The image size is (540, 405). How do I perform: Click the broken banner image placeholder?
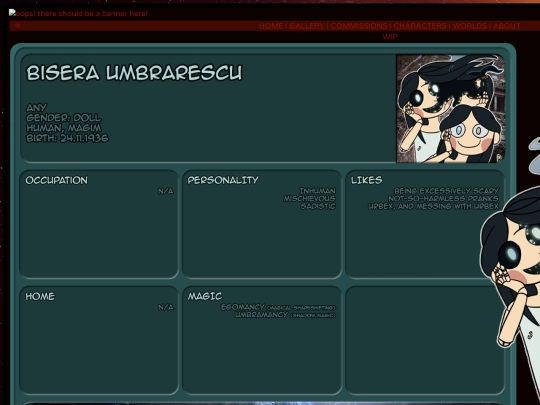point(78,13)
